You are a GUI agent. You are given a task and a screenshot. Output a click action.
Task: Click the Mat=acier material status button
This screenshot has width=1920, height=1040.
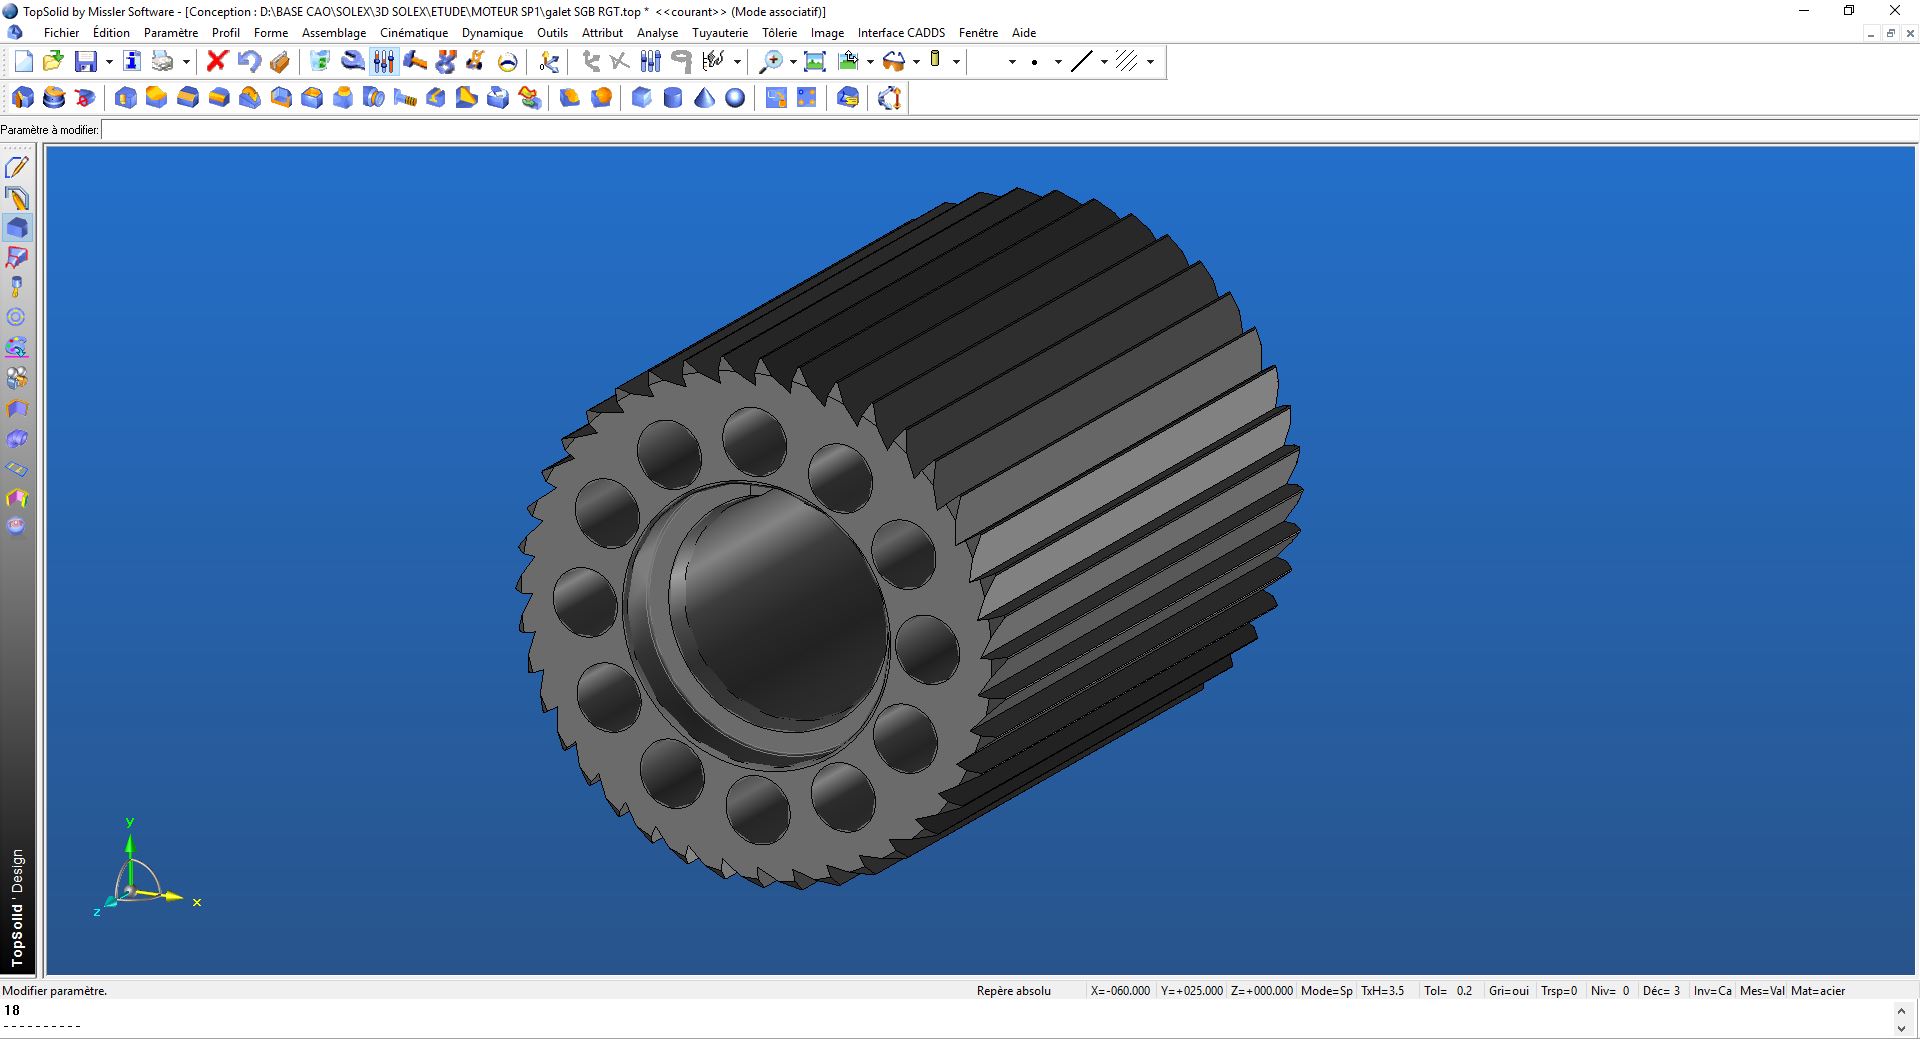1818,991
